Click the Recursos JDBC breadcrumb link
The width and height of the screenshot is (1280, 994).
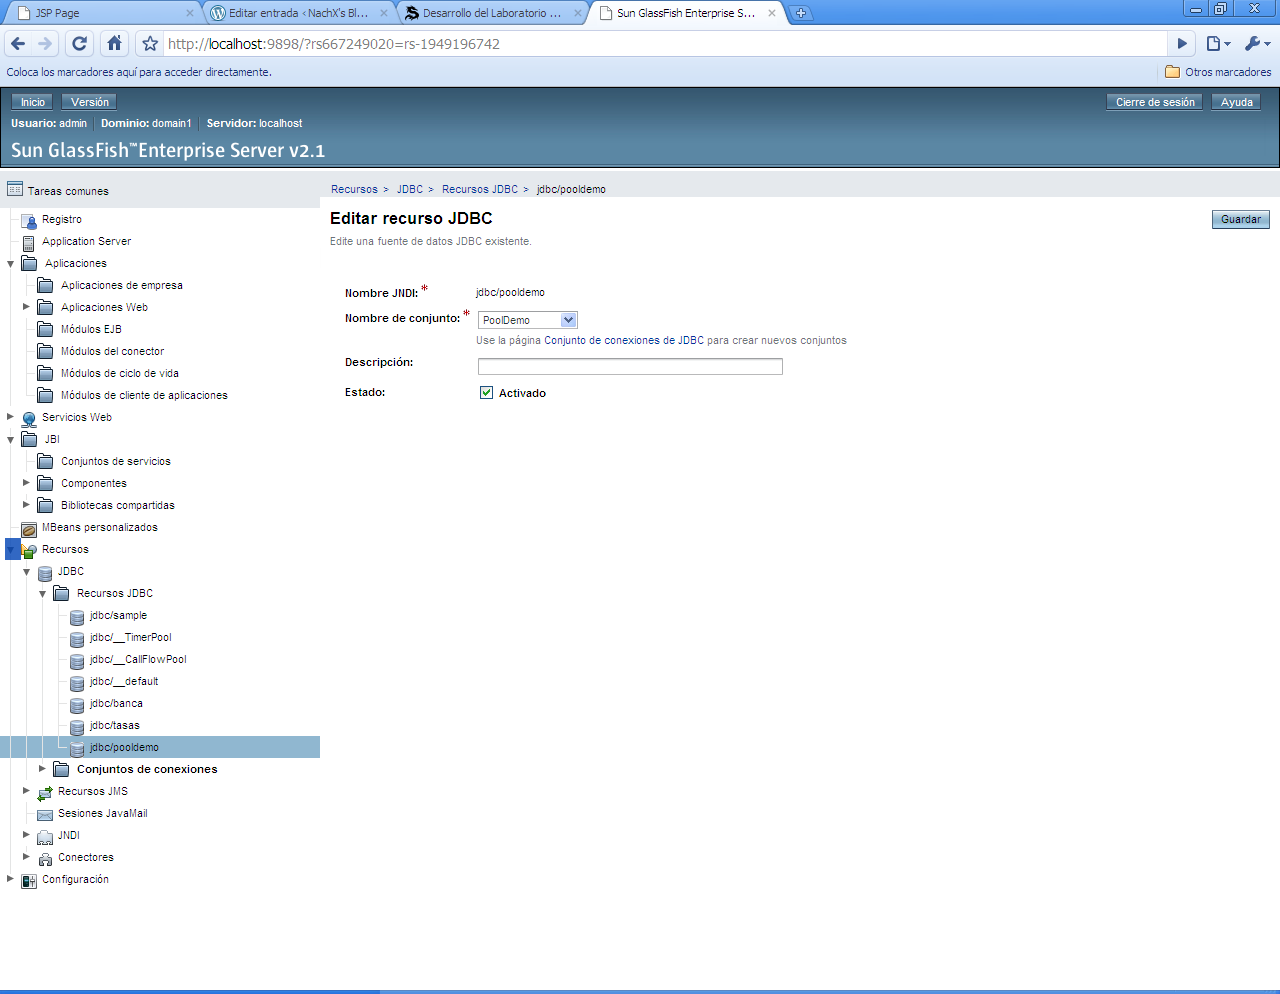[480, 189]
